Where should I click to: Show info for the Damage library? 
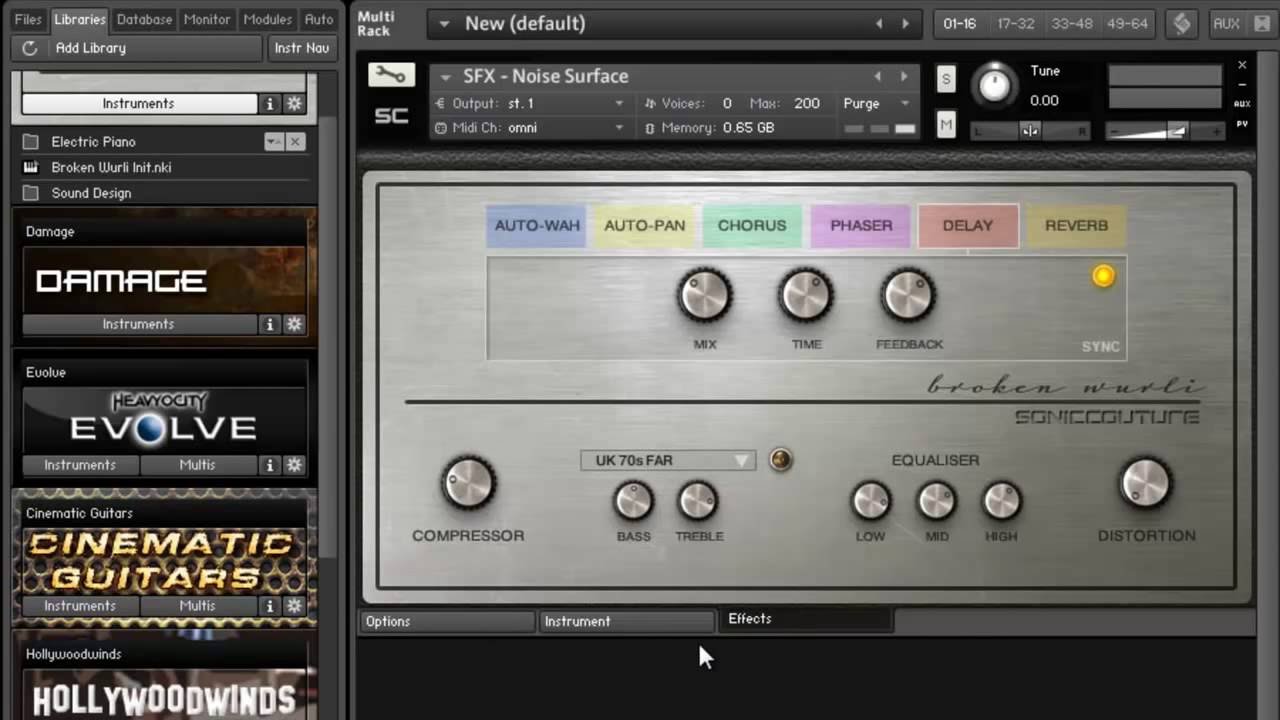[270, 324]
